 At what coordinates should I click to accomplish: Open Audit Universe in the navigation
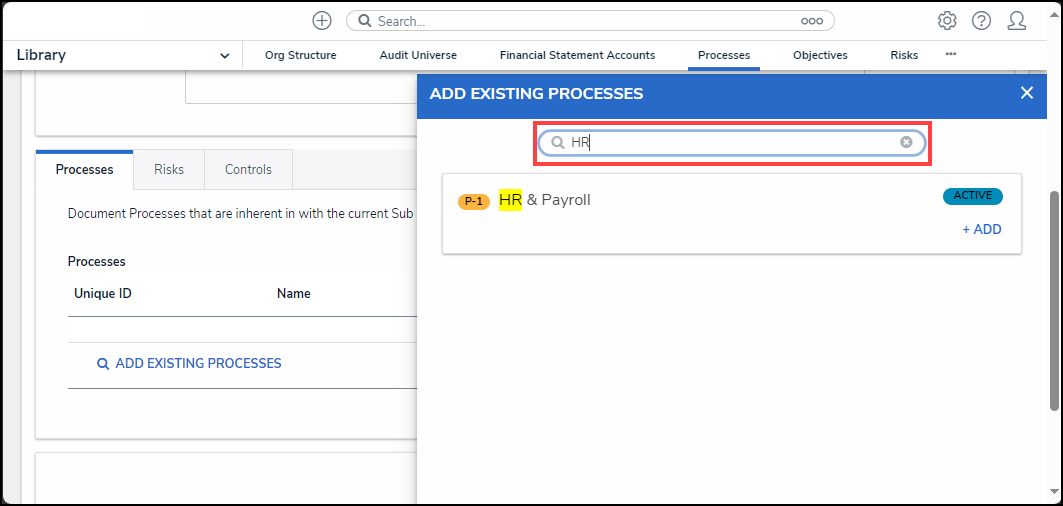pos(418,55)
